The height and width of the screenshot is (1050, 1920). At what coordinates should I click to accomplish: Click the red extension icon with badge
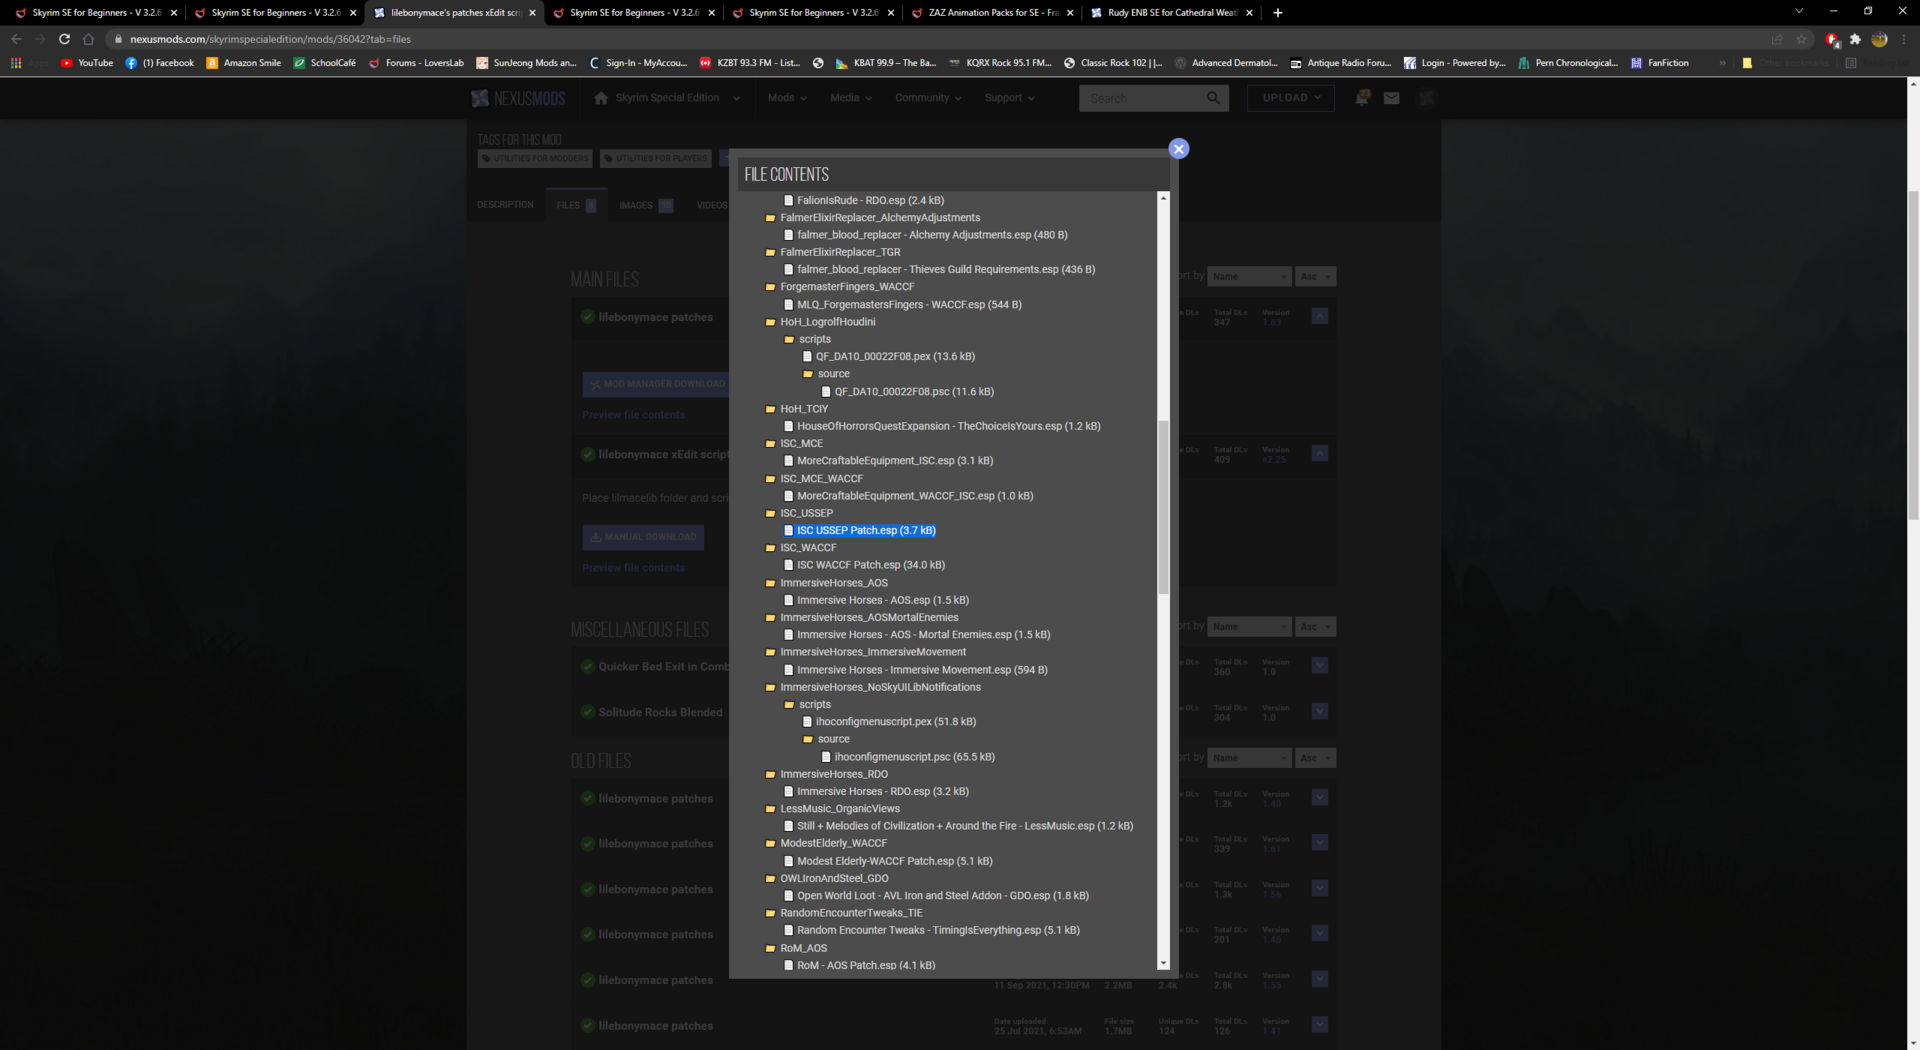pyautogui.click(x=1833, y=40)
